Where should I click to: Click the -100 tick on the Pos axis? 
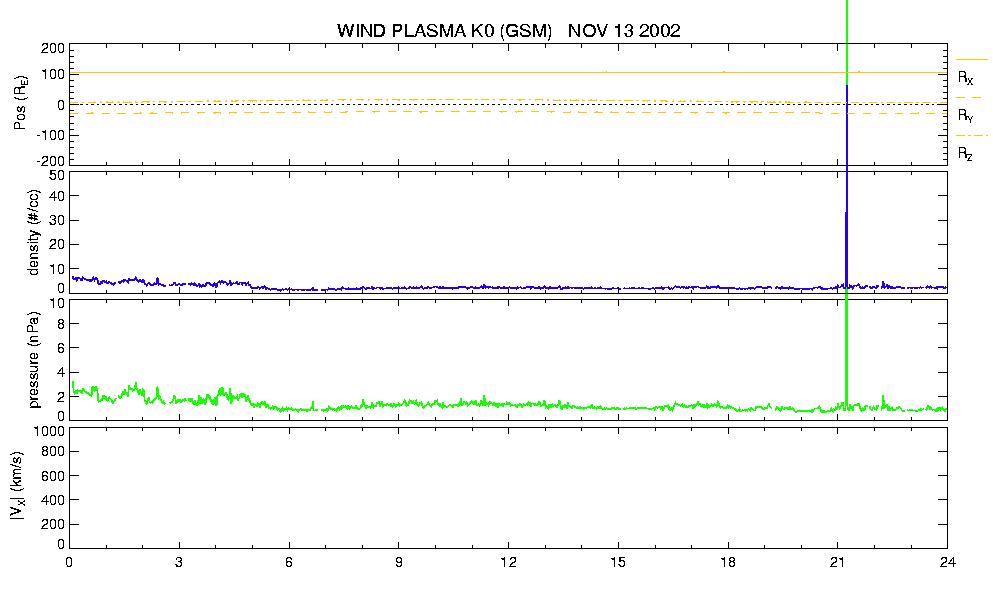[50, 135]
